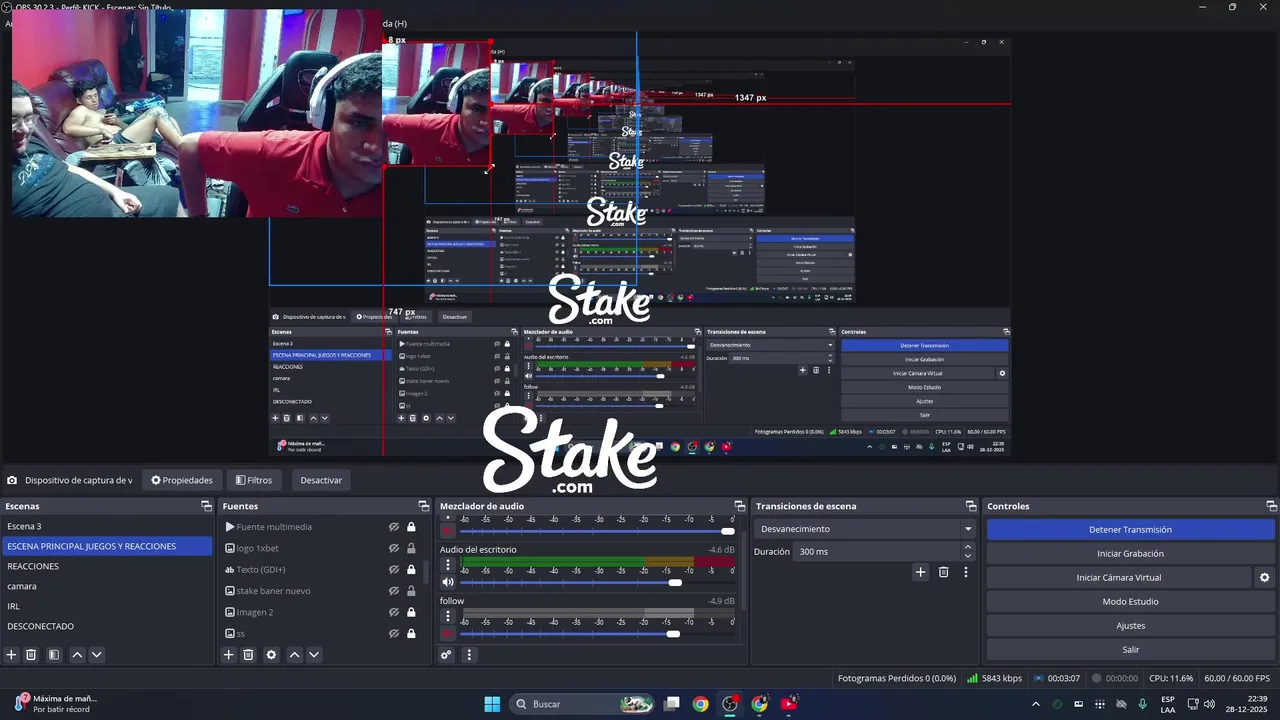Mute Audio del escritorio speaker
This screenshot has width=1280, height=720.
tap(448, 582)
